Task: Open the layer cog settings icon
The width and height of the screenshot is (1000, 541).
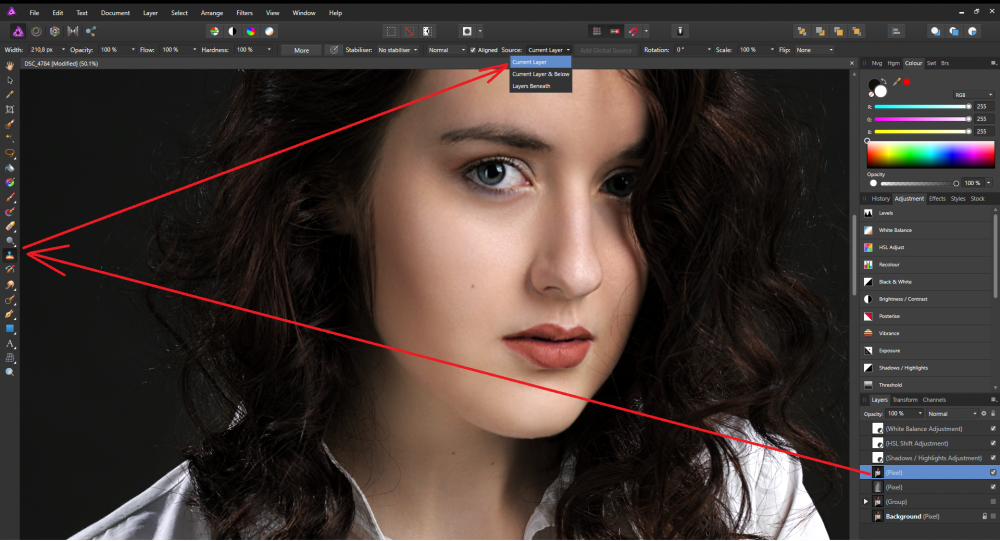Action: click(x=983, y=413)
